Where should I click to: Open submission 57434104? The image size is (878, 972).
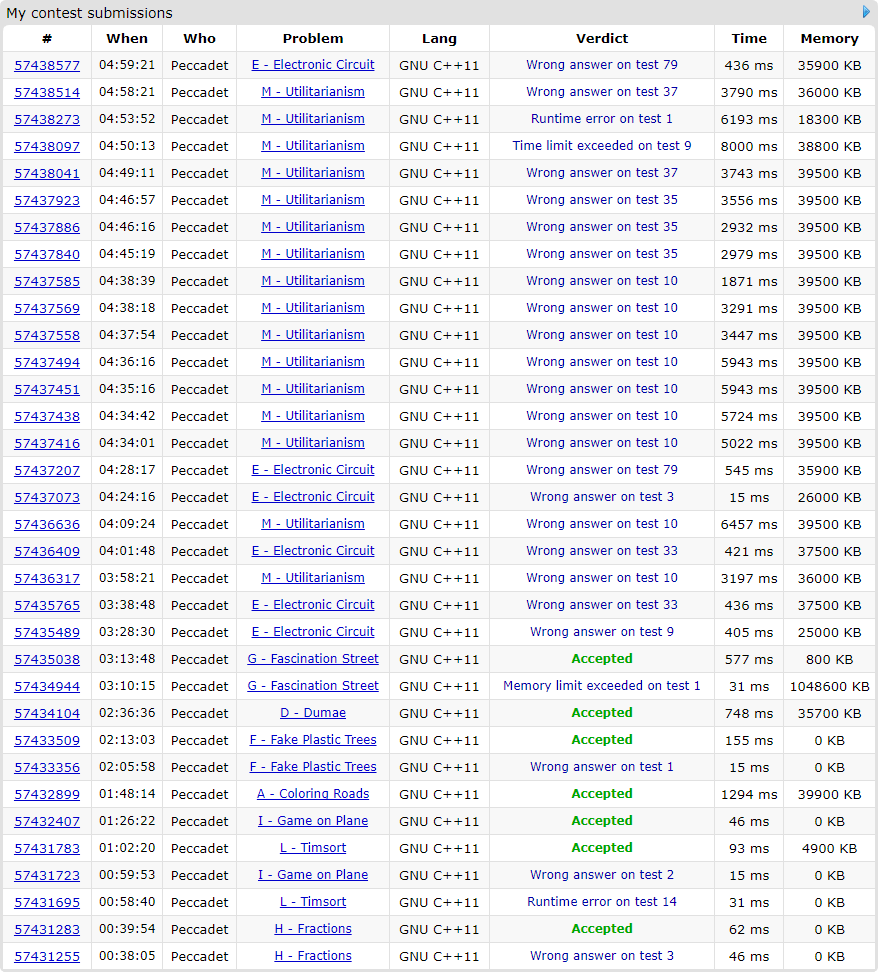coord(47,713)
